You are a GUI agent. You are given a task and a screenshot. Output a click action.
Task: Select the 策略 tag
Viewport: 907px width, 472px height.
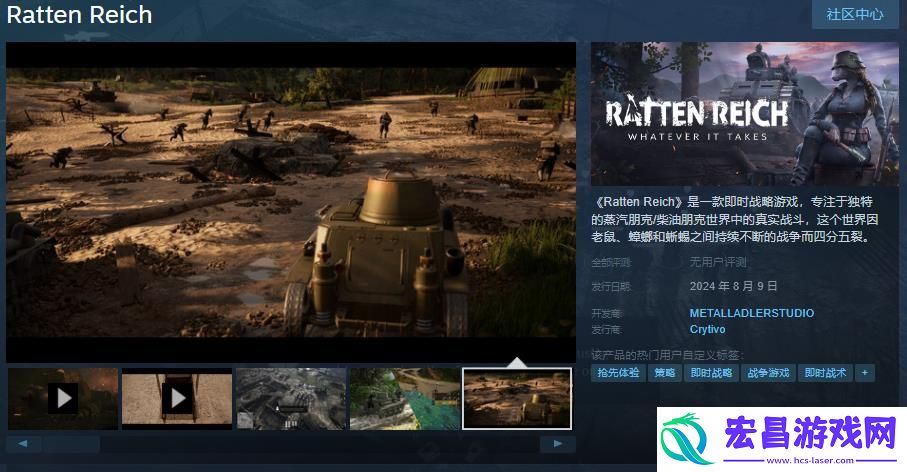665,373
